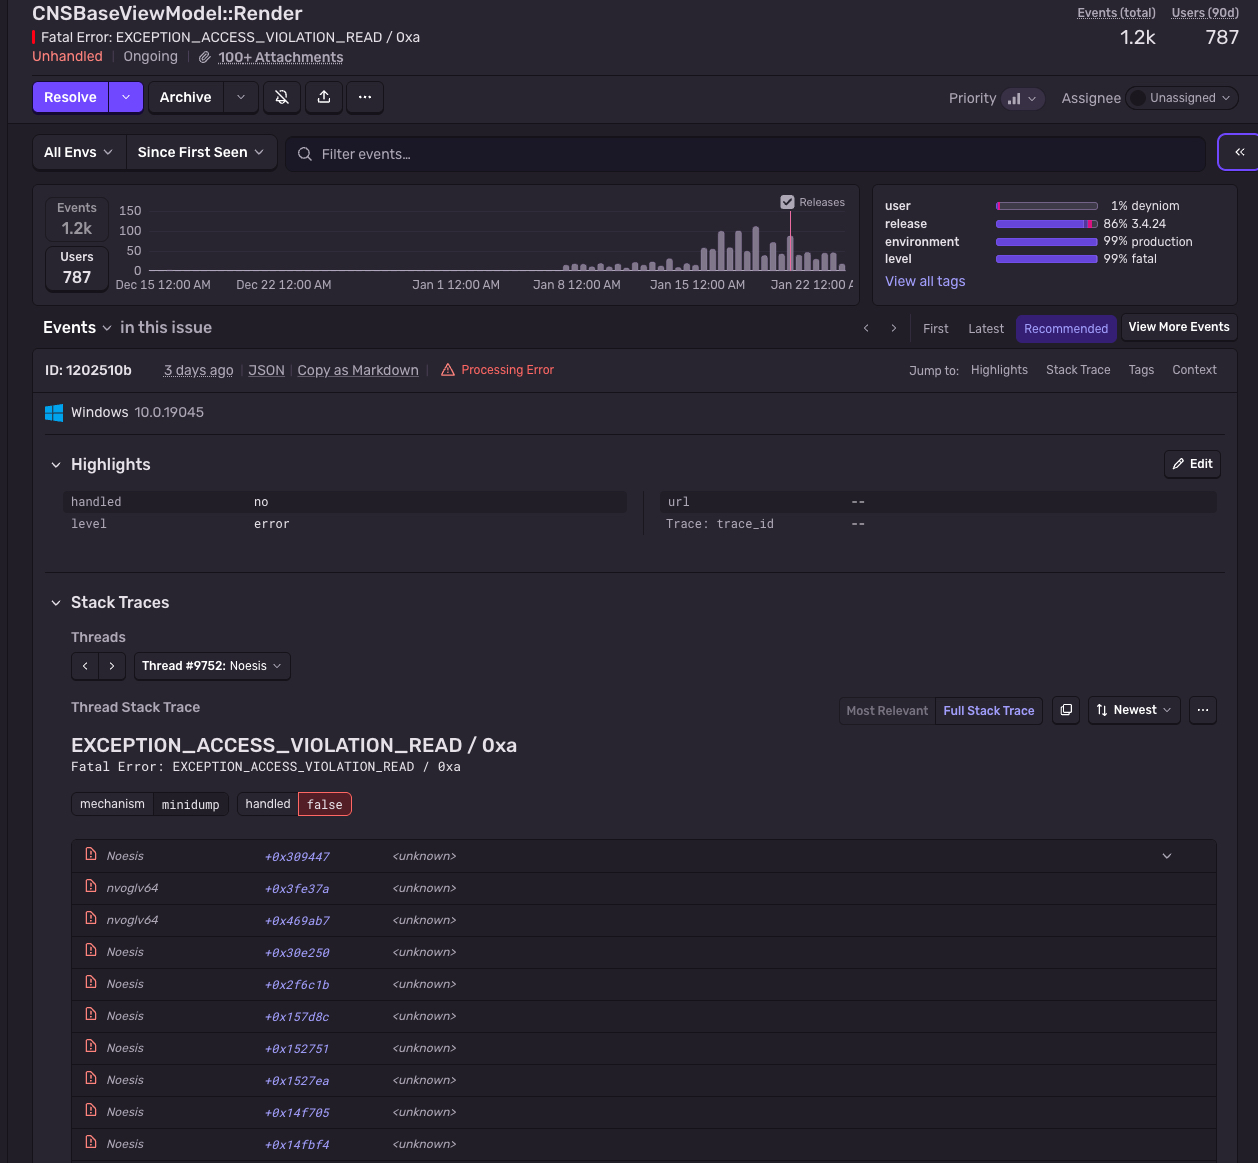Go to previous event arrow
The height and width of the screenshot is (1163, 1258).
866,328
